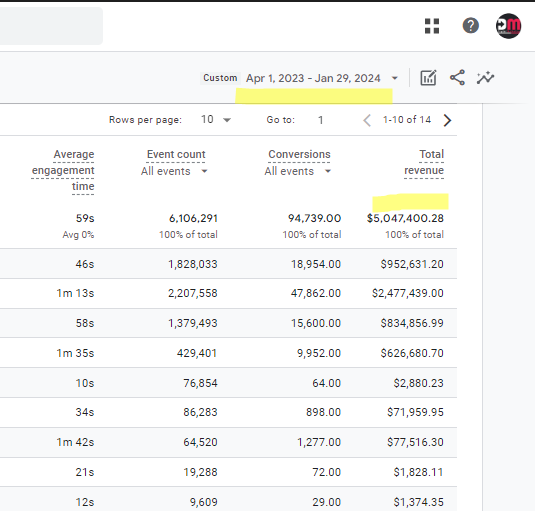Screen dimensions: 535x511
Task: Go to the previous page of rows
Action: click(x=367, y=120)
